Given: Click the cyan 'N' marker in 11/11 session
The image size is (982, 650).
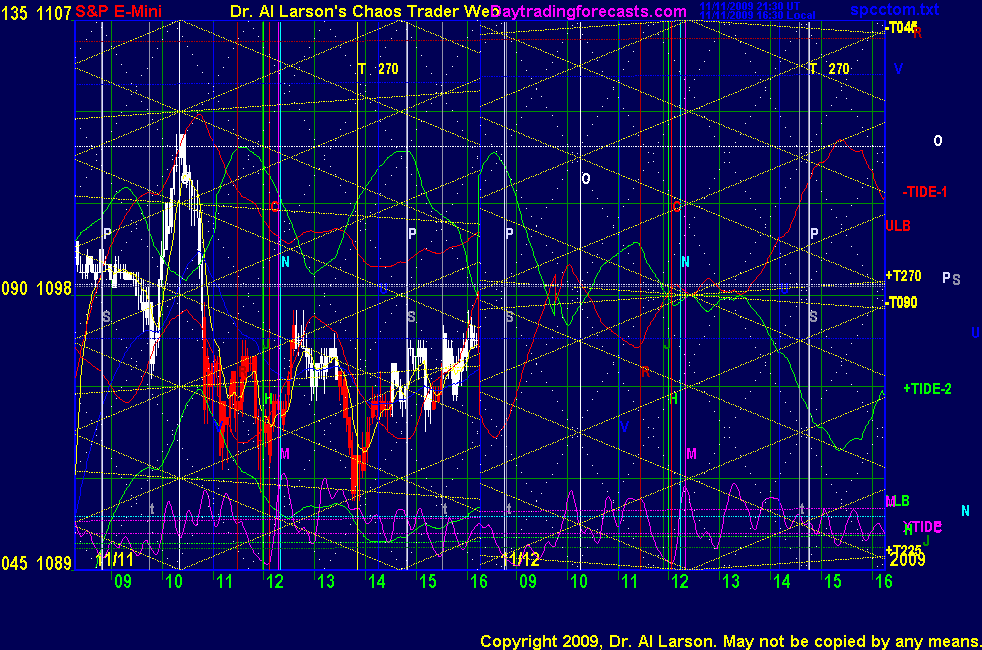Looking at the screenshot, I should click(286, 262).
